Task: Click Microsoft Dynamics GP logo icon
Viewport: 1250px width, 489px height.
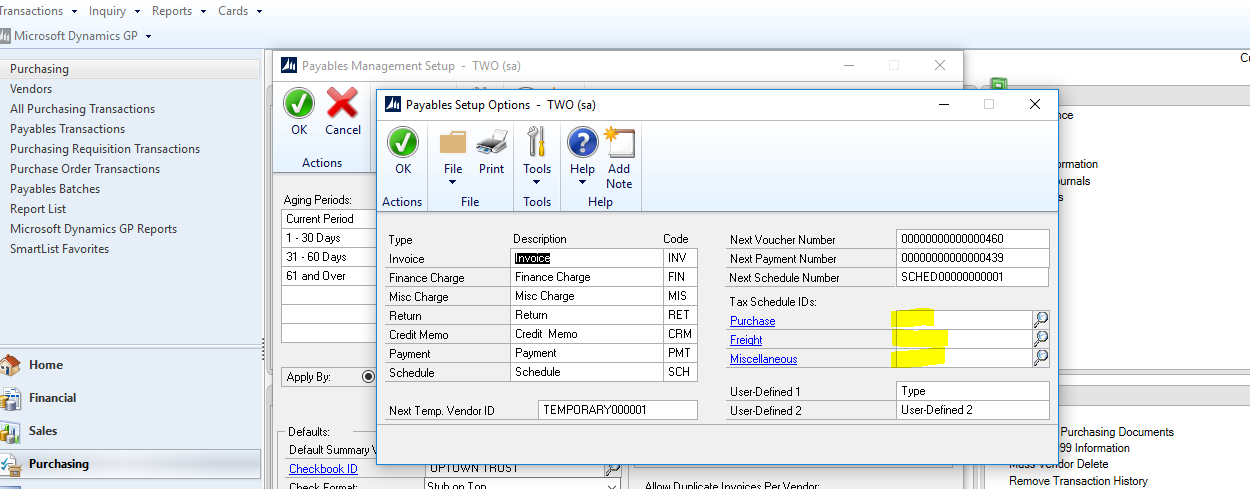Action: coord(5,36)
